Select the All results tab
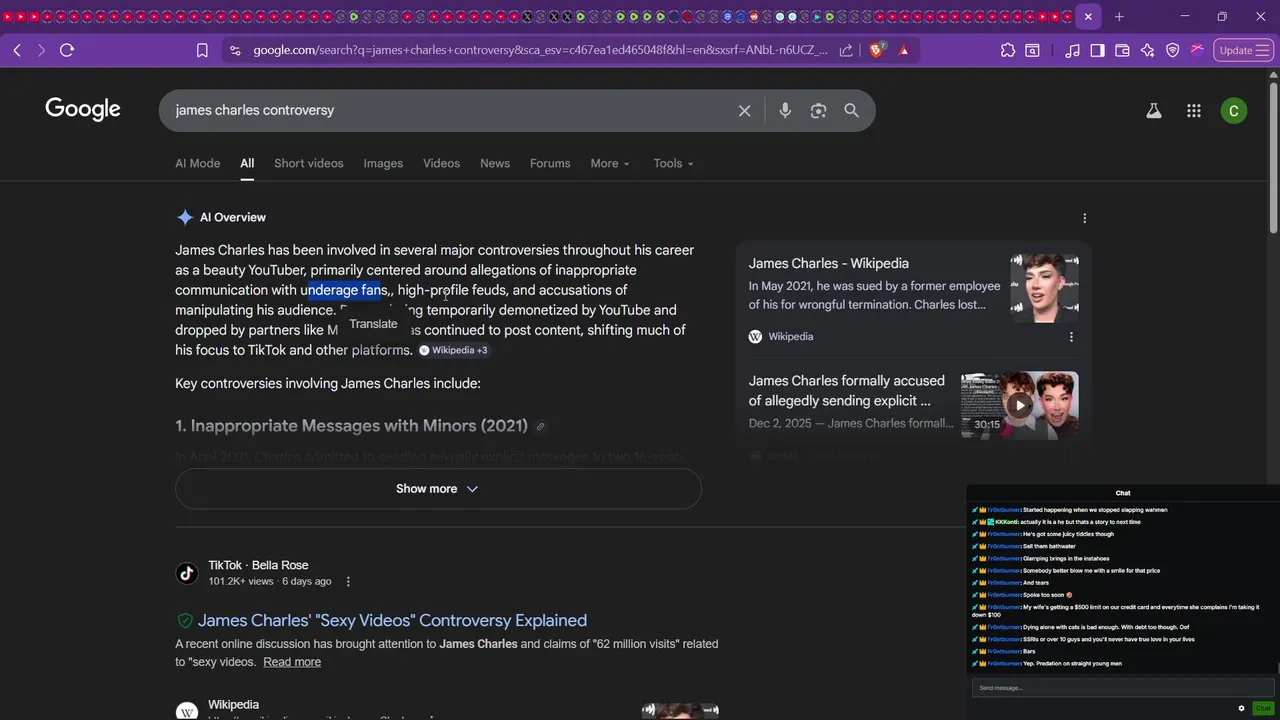Screen dimensions: 1280x720 [247, 163]
